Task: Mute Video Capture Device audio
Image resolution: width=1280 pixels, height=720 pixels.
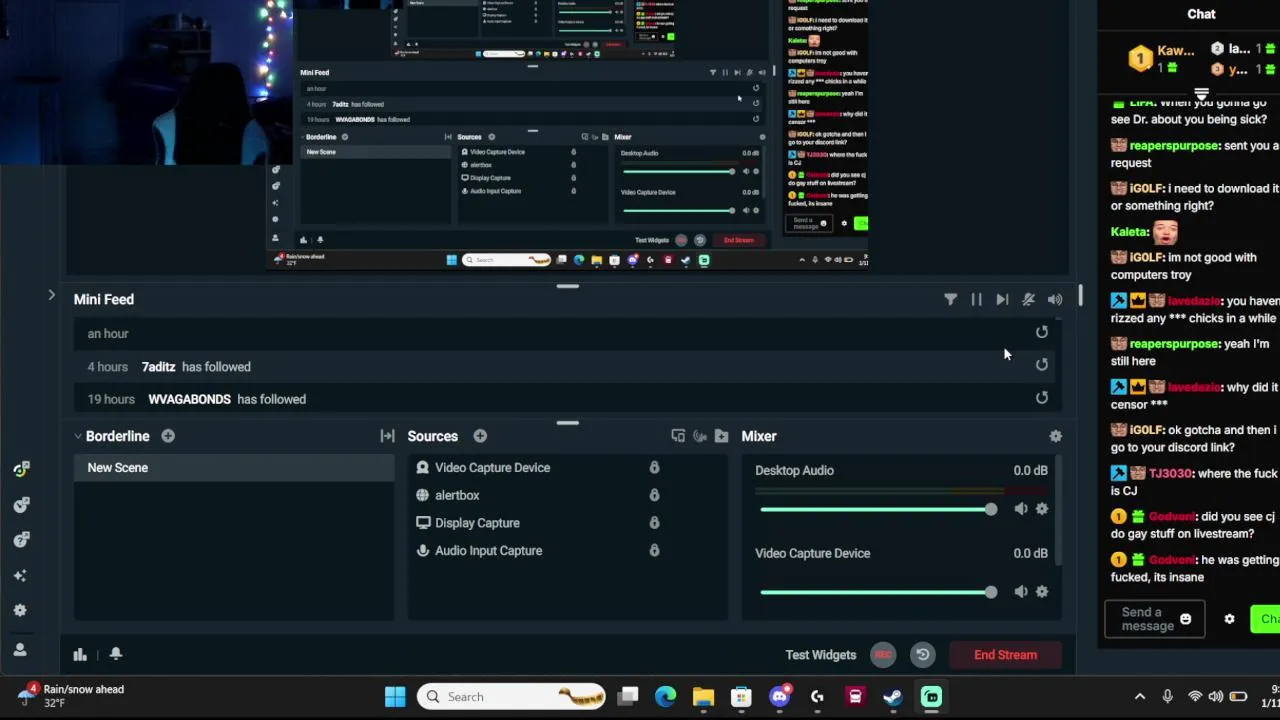Action: pos(1020,592)
